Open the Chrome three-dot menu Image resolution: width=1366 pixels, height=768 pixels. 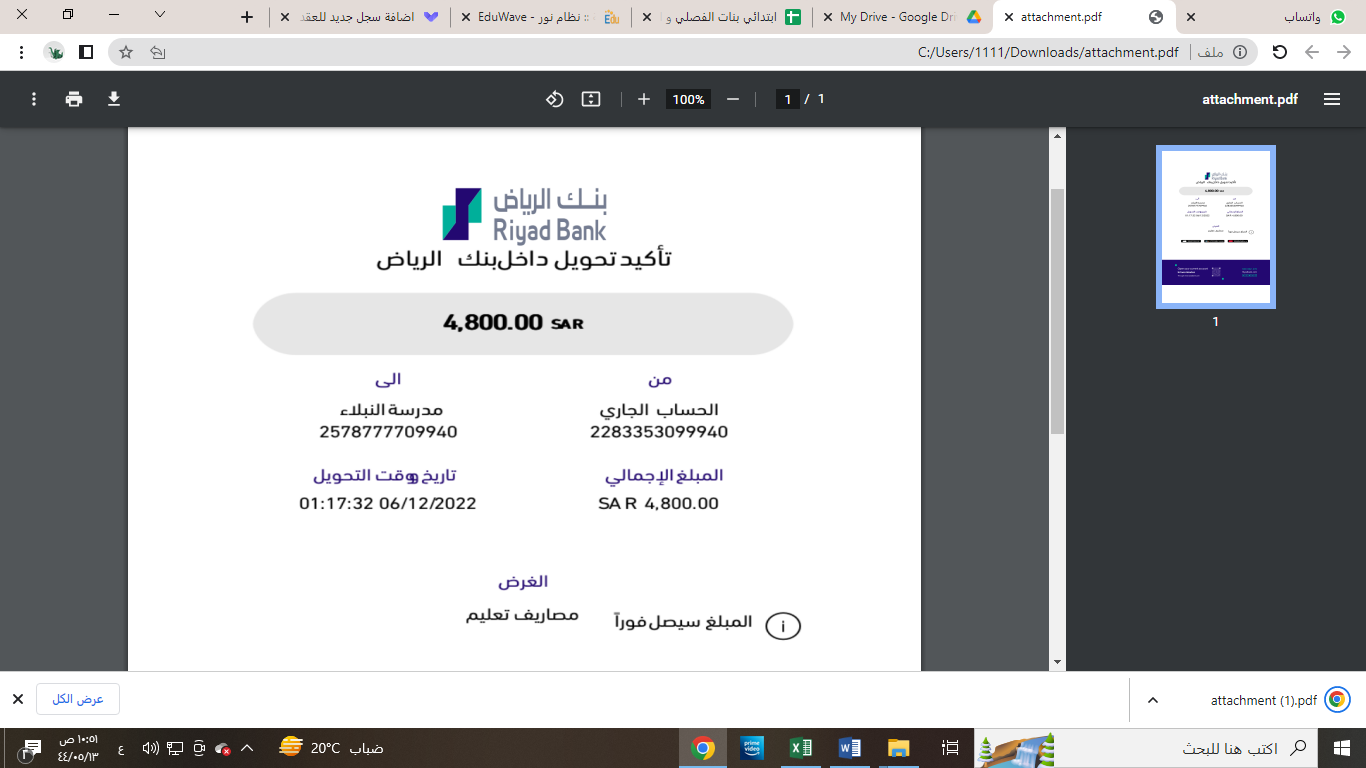(21, 52)
